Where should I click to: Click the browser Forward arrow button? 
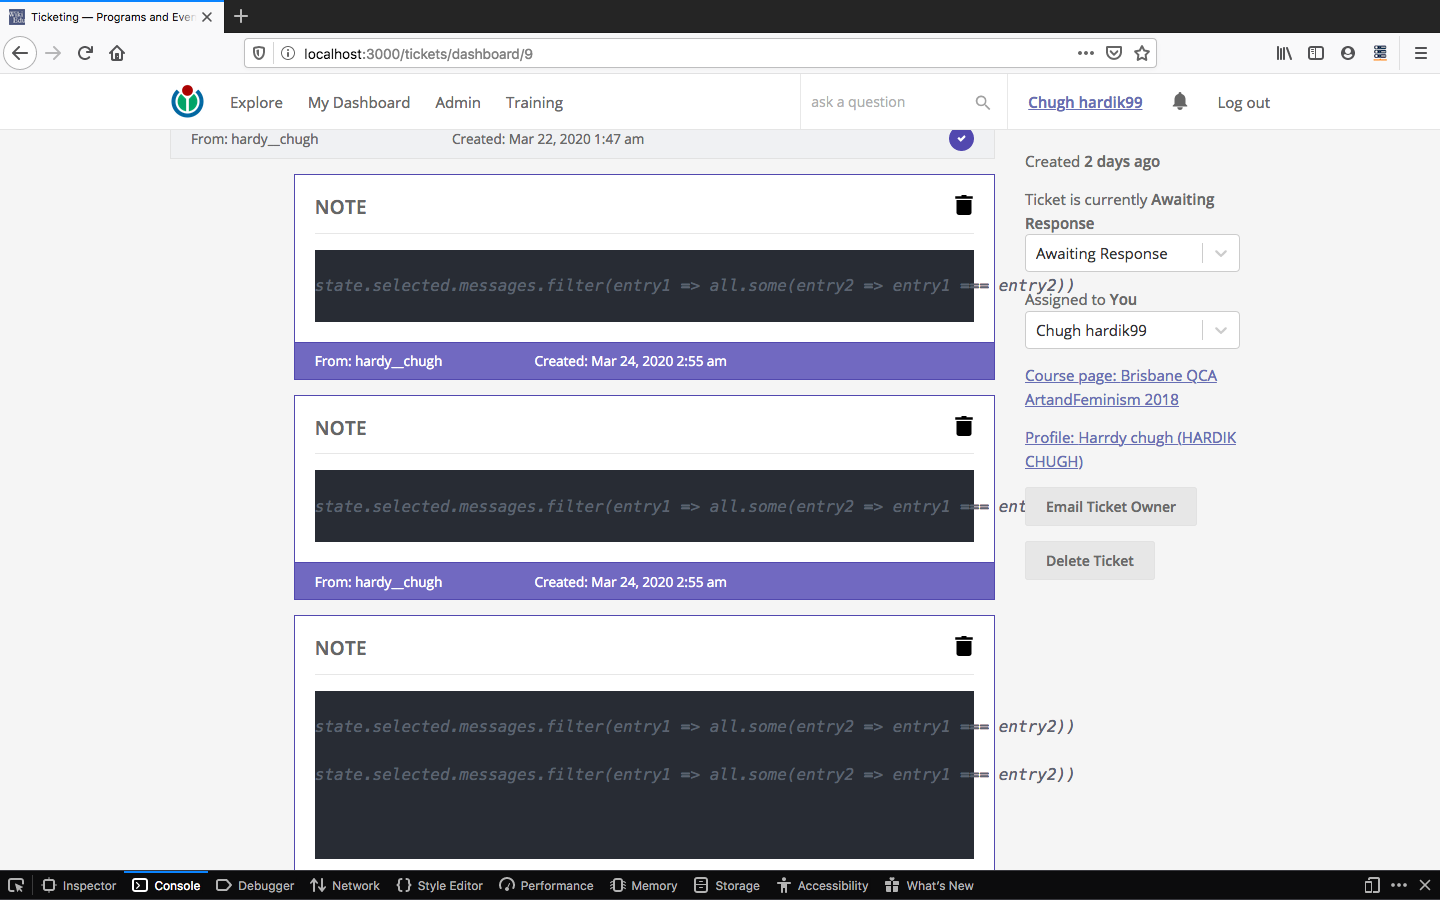53,53
